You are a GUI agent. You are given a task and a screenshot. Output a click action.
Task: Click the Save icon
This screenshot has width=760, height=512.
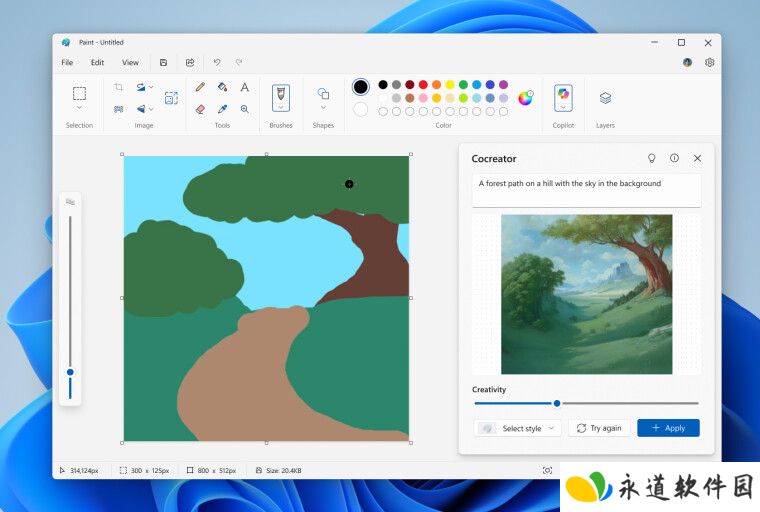(163, 63)
